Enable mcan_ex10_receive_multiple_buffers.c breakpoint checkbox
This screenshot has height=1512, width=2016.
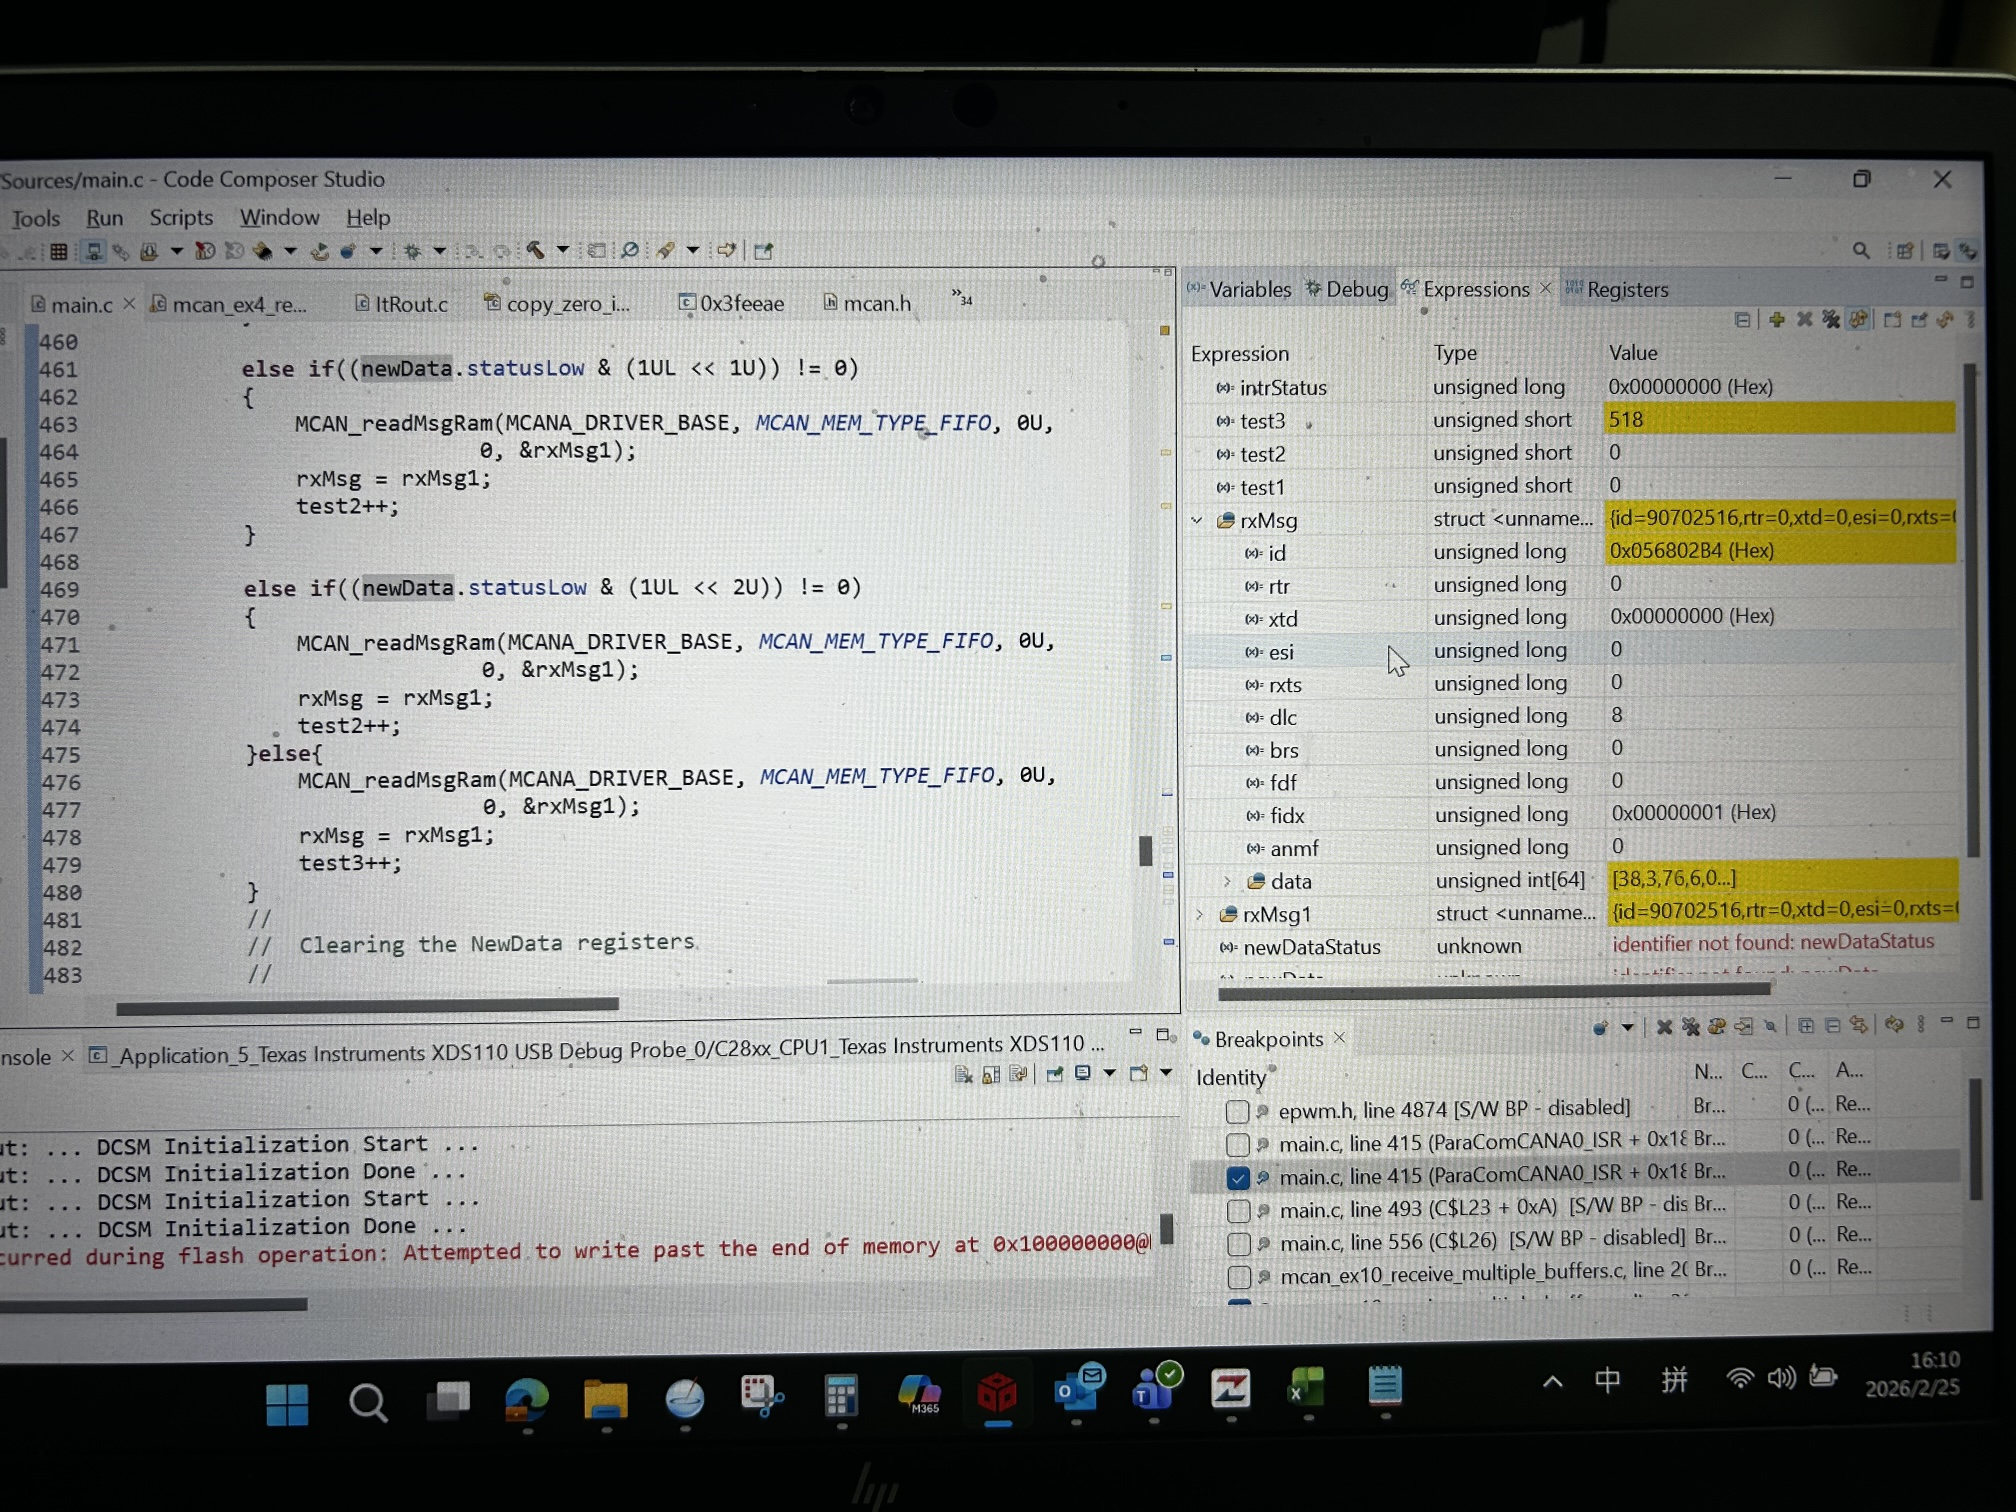[x=1239, y=1277]
